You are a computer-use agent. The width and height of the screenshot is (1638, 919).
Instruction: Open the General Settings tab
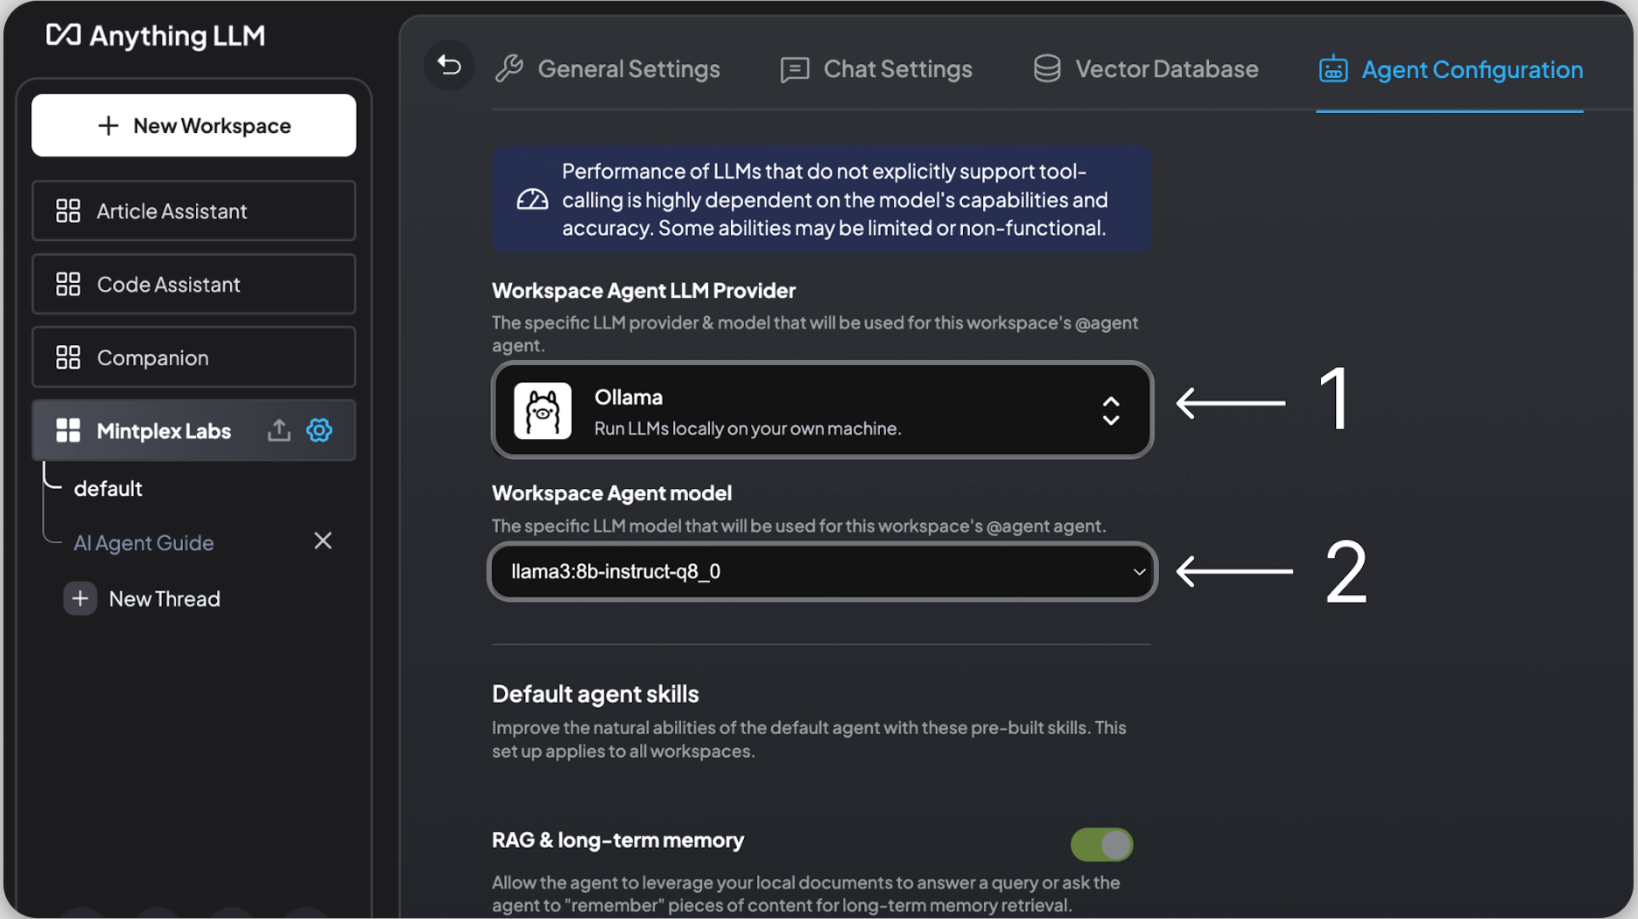pos(608,69)
